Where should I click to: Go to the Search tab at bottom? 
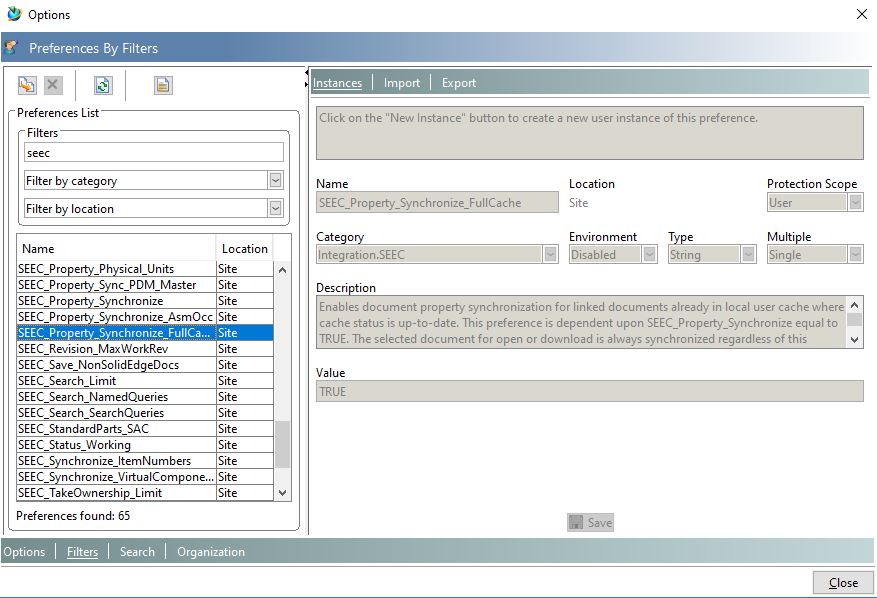pyautogui.click(x=136, y=551)
